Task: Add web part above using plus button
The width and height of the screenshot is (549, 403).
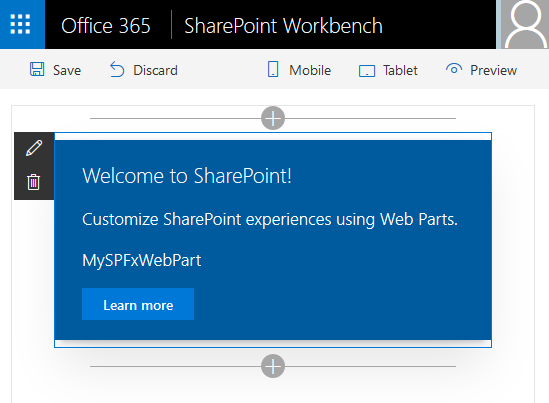Action: [273, 118]
